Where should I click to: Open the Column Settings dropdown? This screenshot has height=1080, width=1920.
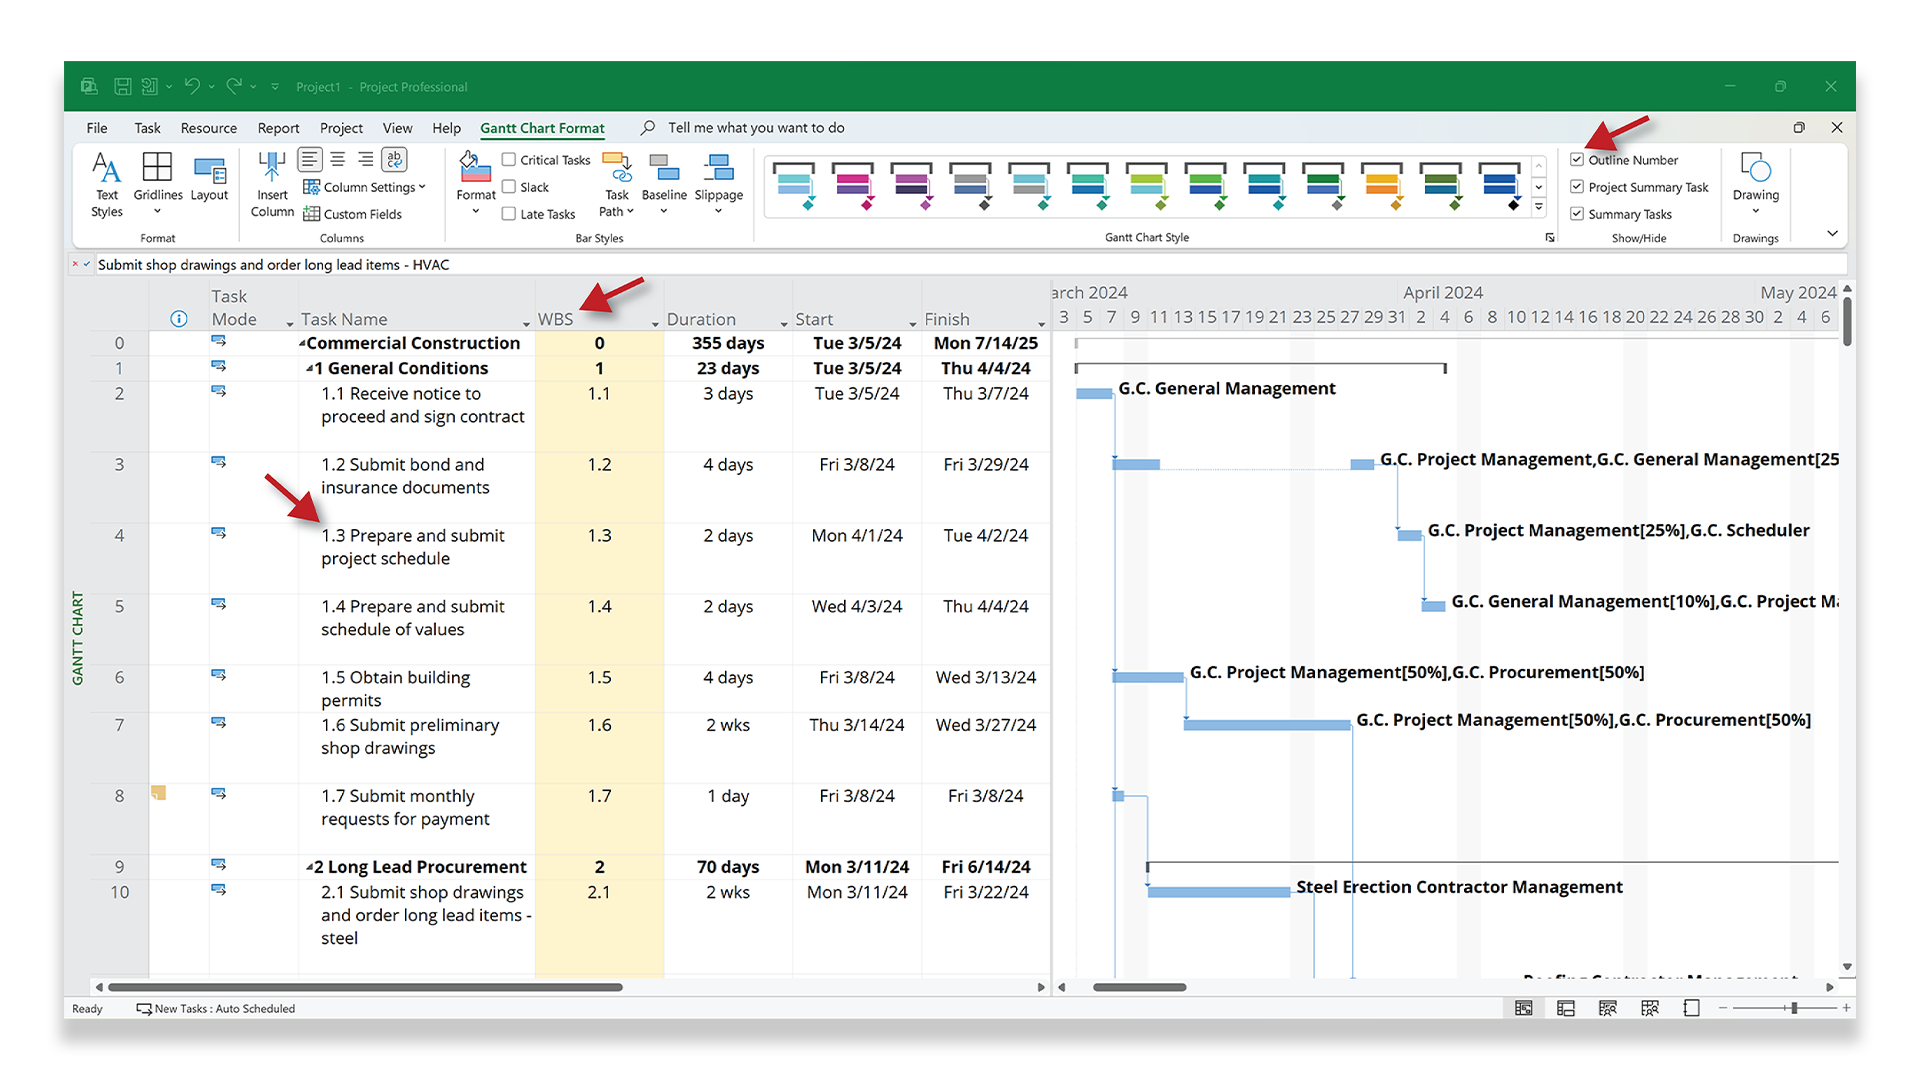[x=366, y=187]
